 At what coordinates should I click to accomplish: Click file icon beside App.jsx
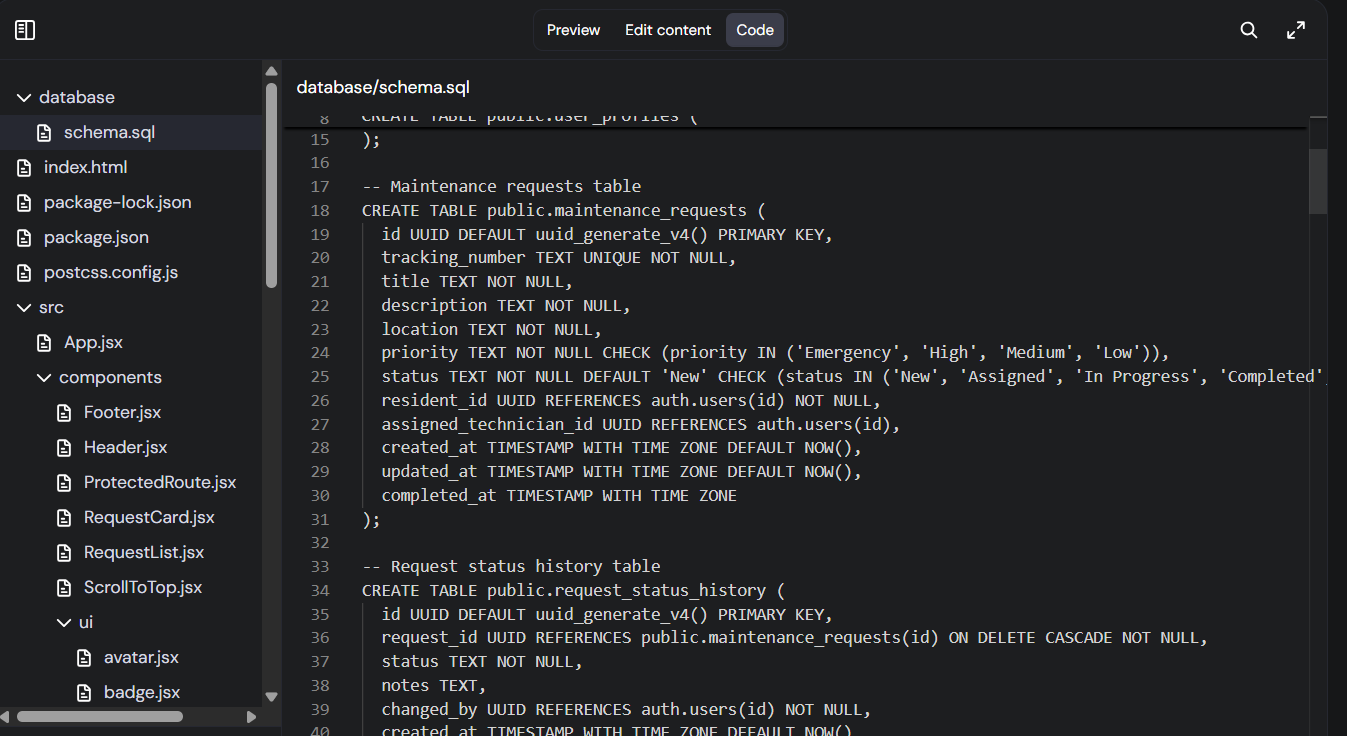(x=44, y=342)
